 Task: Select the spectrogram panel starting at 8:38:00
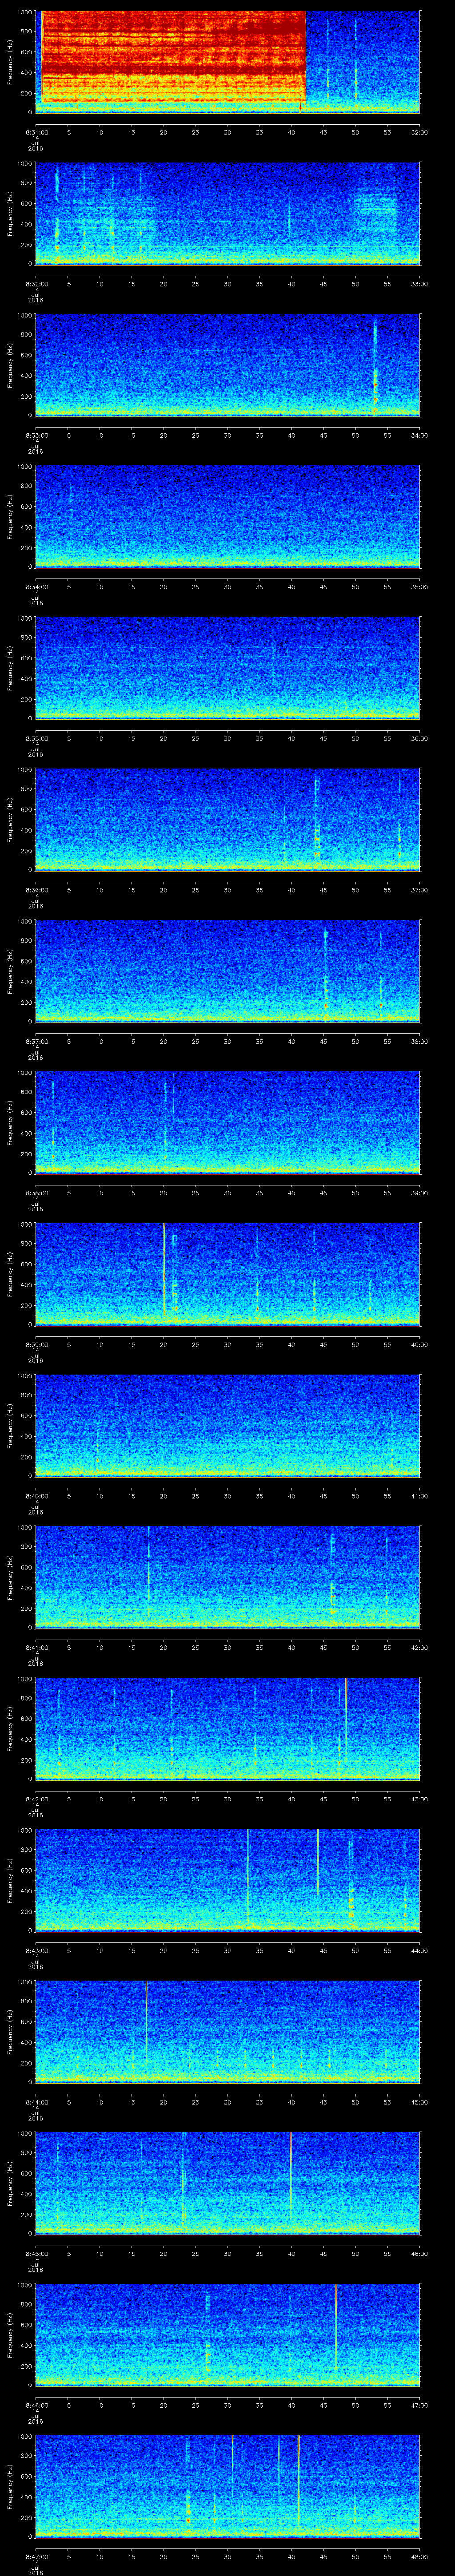pos(228,1122)
